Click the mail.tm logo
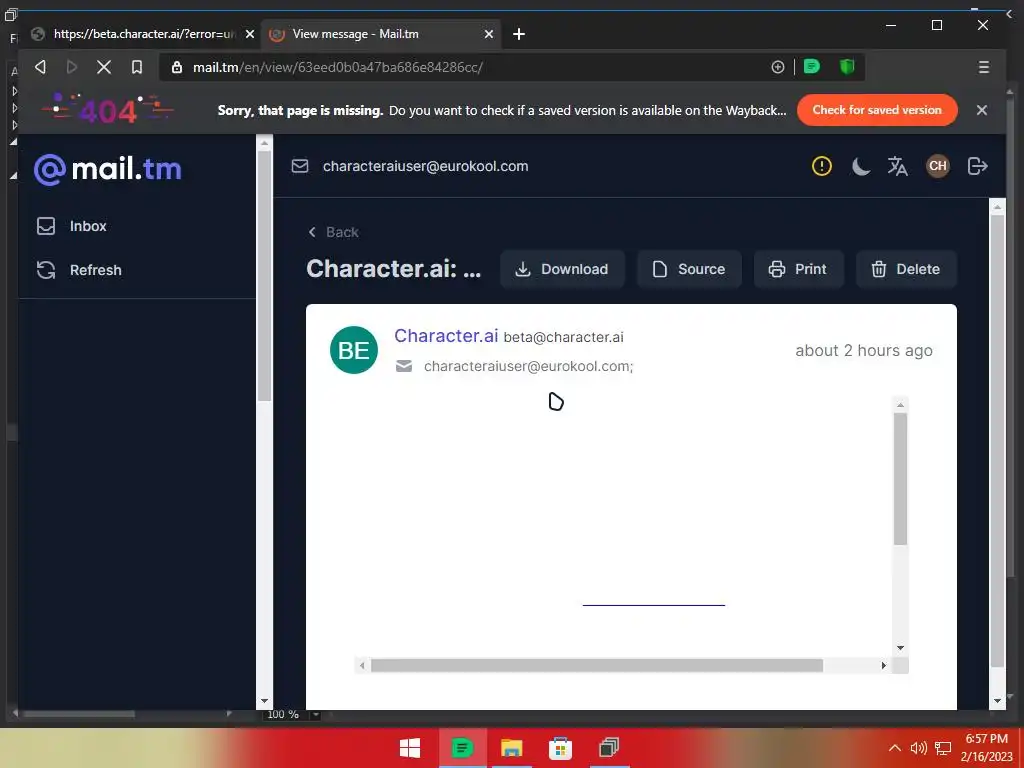This screenshot has height=768, width=1024. tap(108, 169)
